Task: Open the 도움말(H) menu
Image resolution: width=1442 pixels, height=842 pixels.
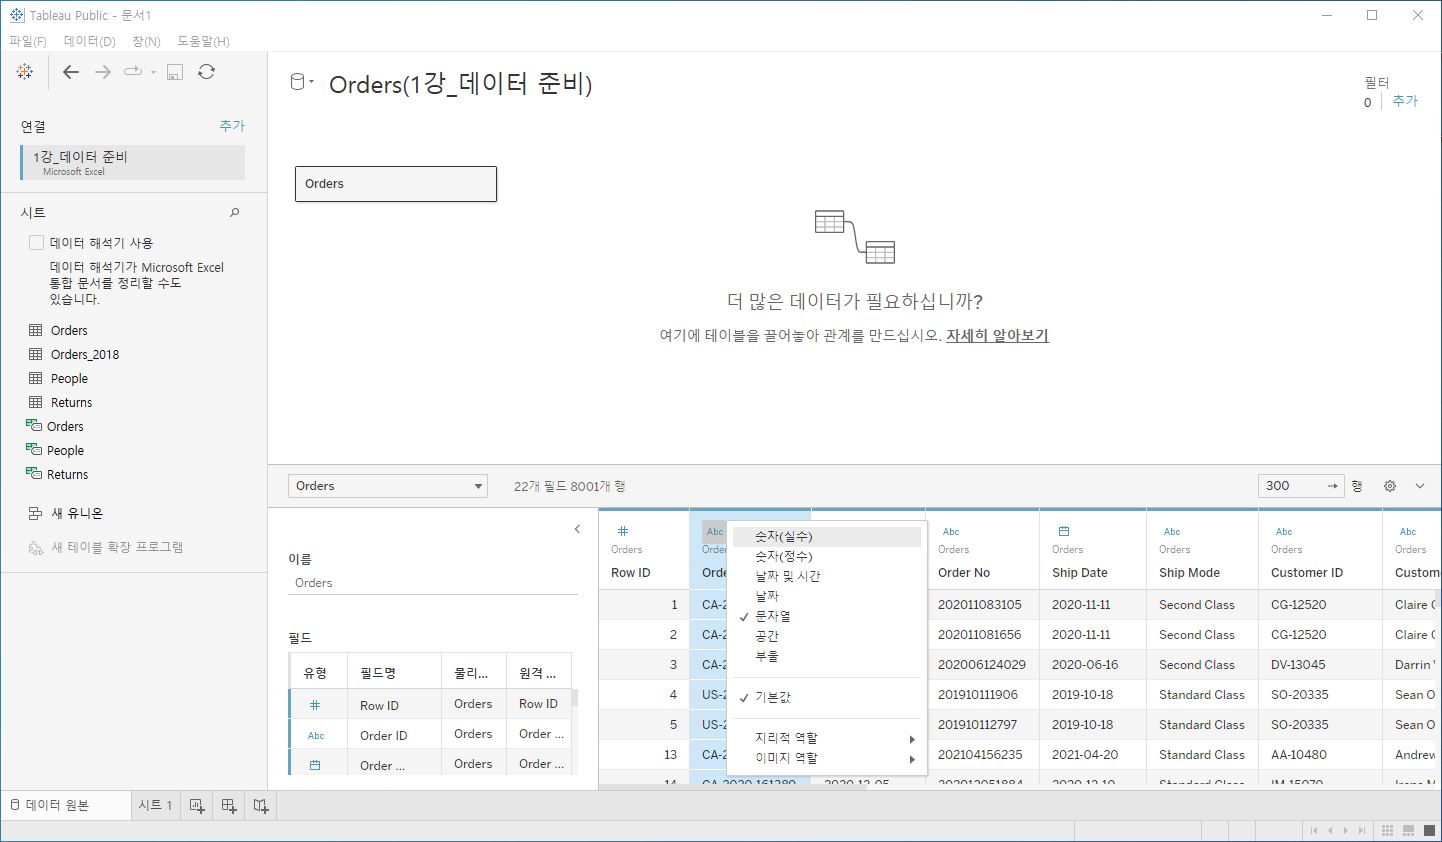Action: click(x=203, y=41)
